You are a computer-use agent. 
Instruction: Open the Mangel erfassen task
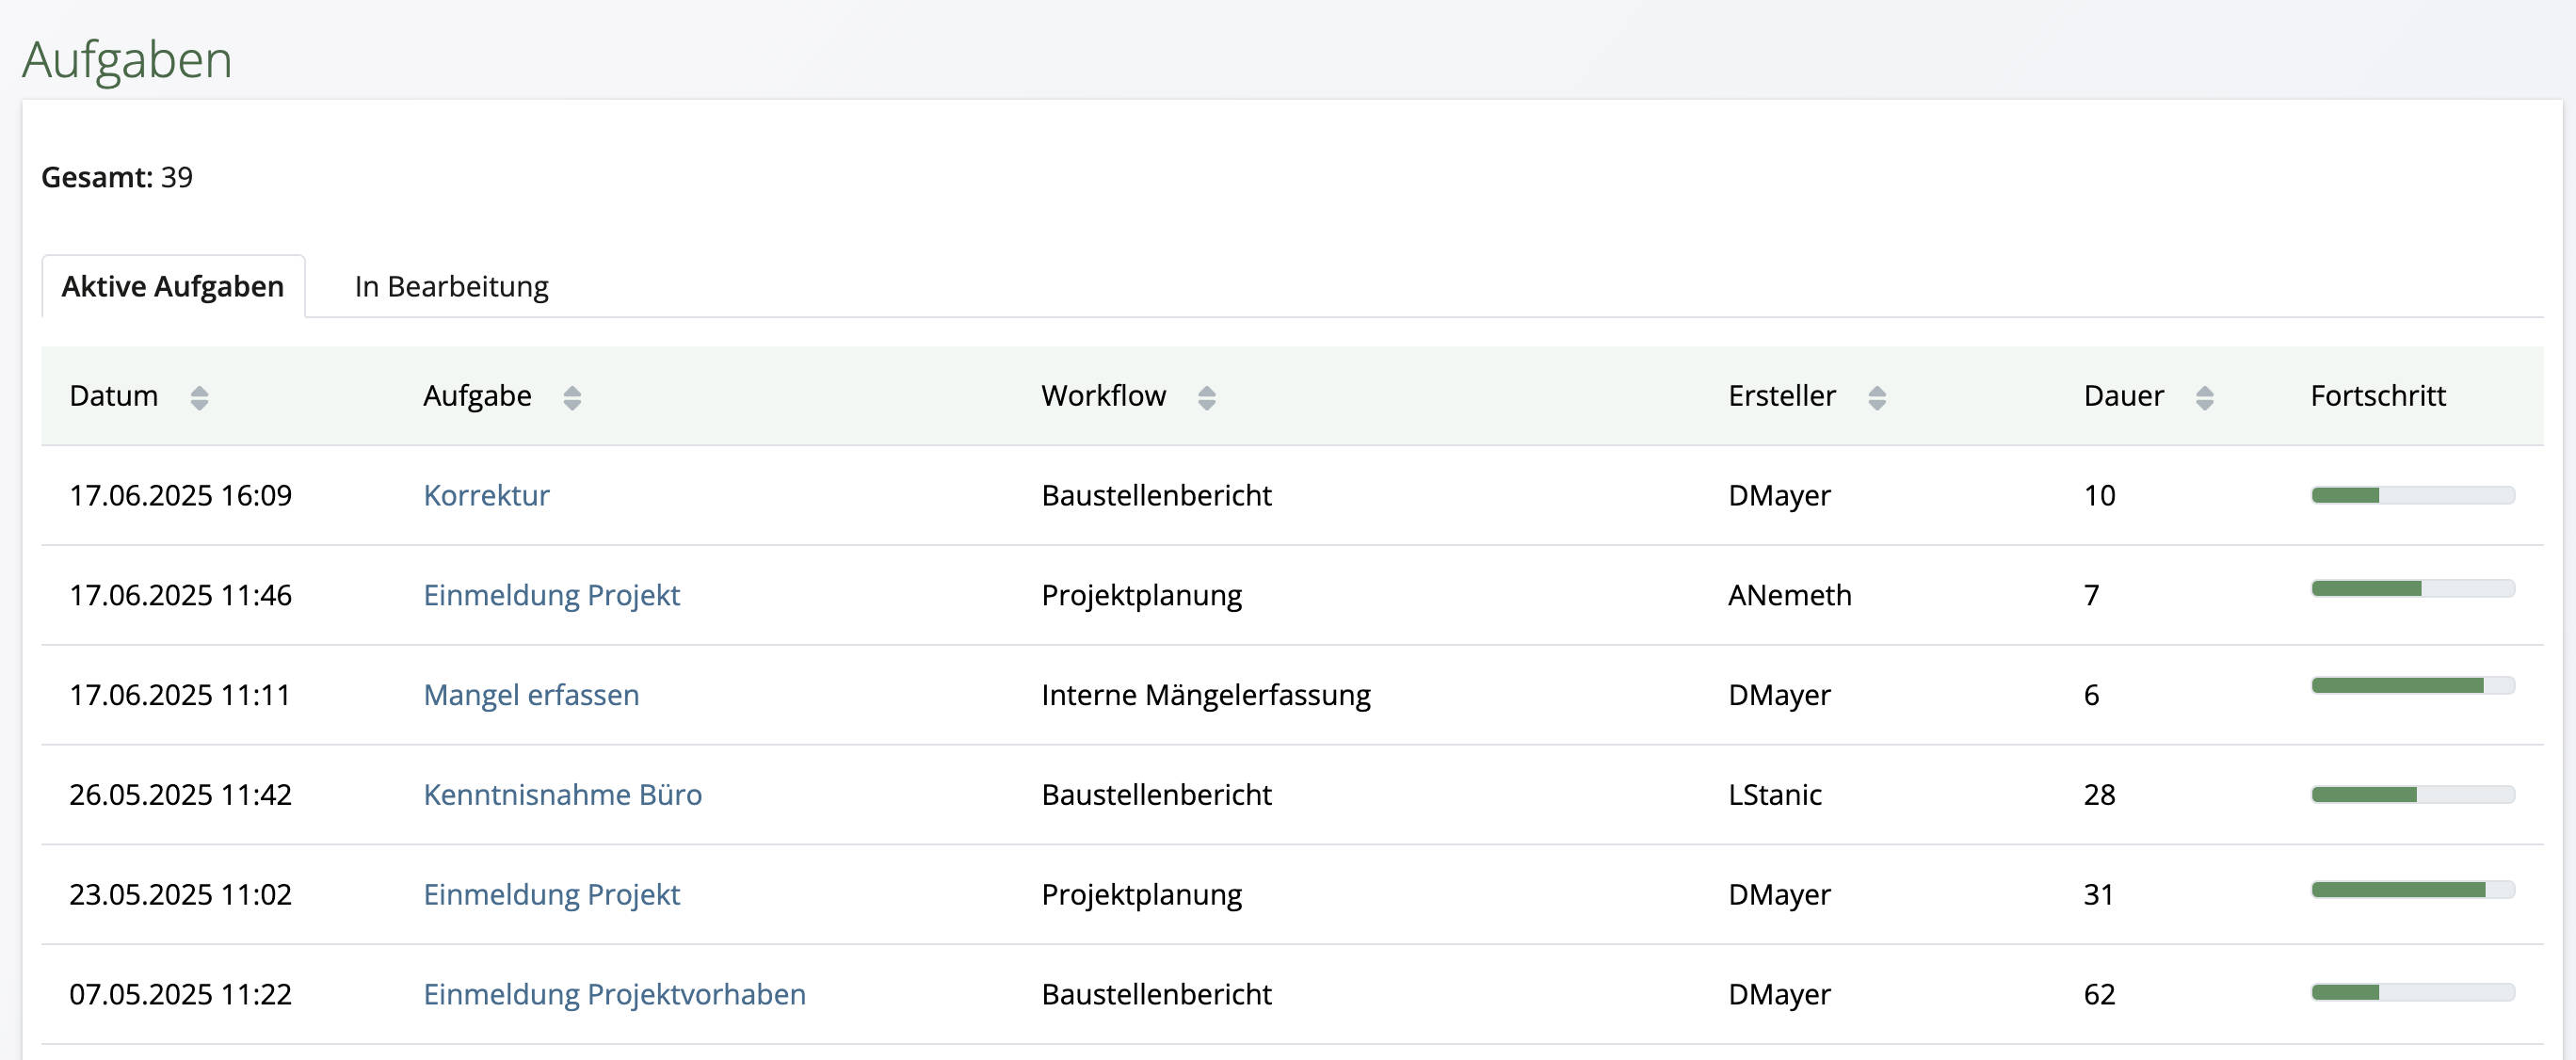tap(532, 694)
